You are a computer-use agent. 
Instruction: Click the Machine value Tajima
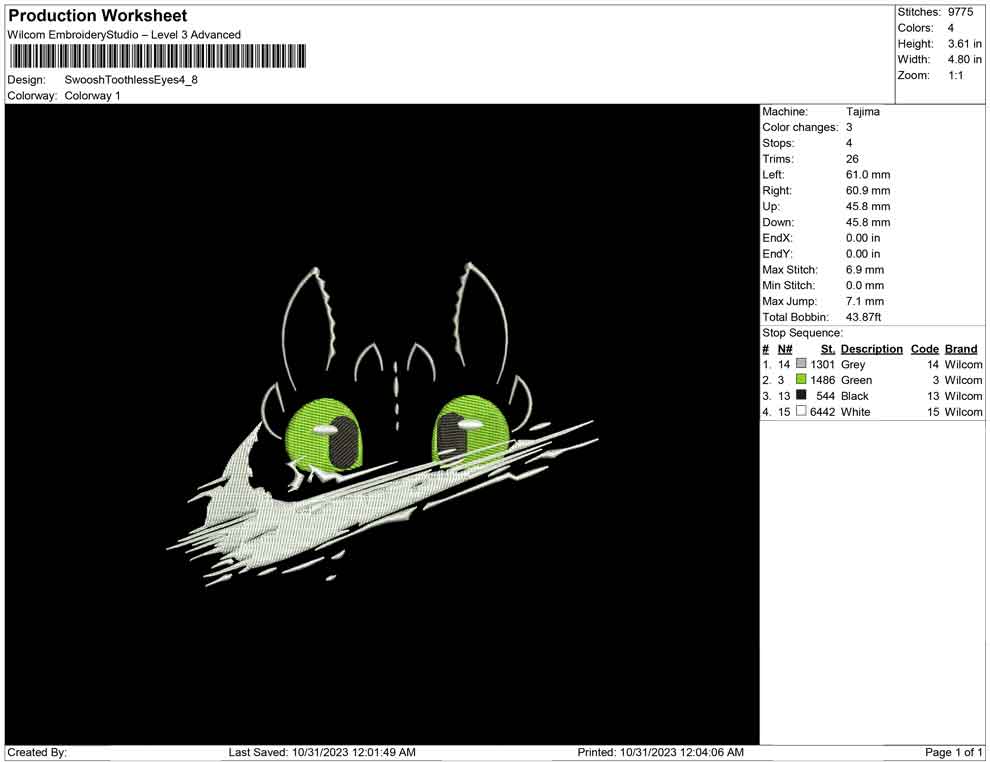(x=863, y=112)
